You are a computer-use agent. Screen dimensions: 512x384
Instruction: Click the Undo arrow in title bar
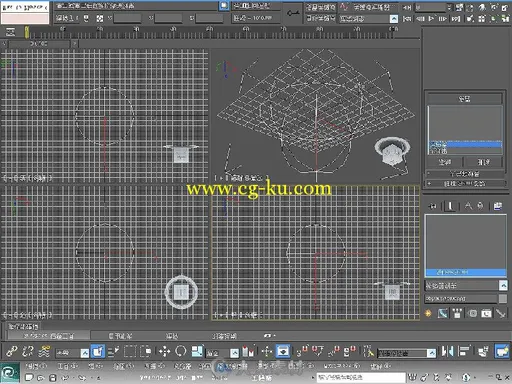(66, 378)
